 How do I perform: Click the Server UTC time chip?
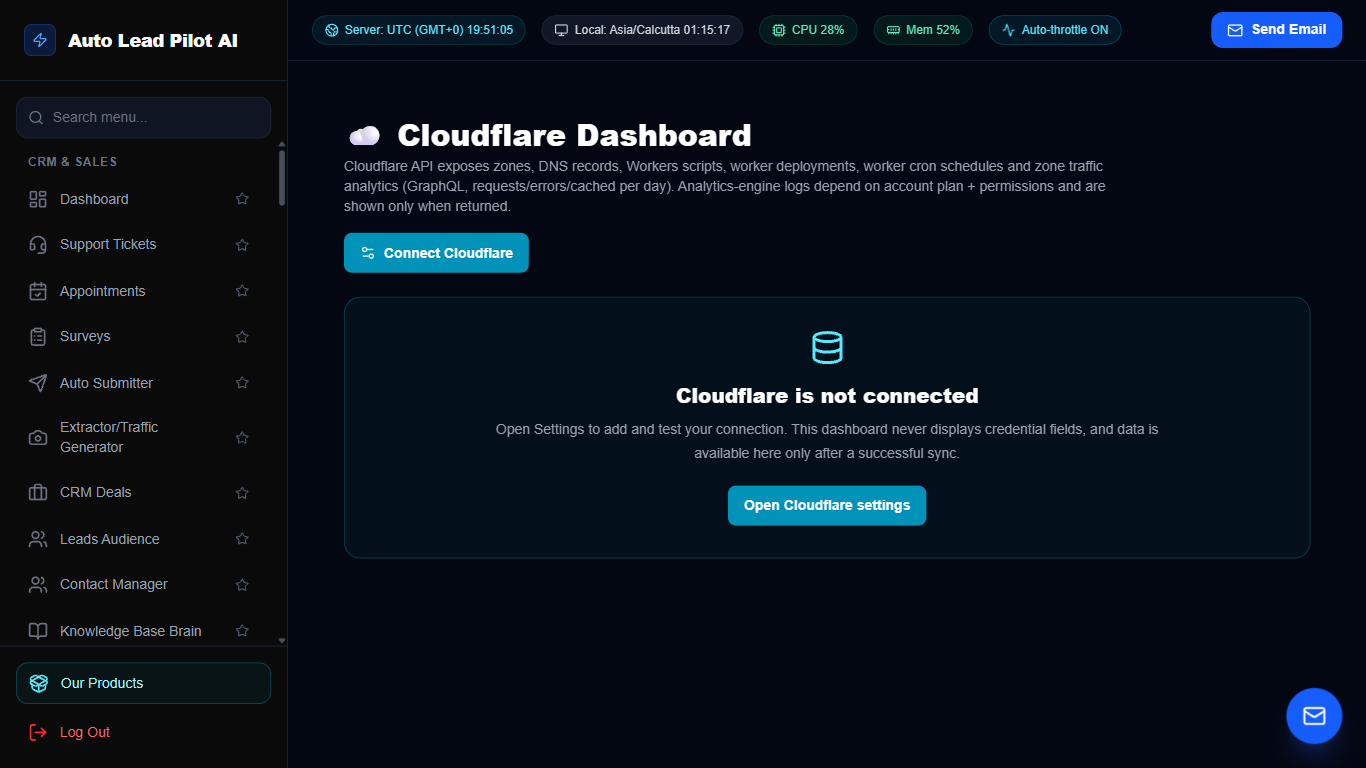pos(419,30)
